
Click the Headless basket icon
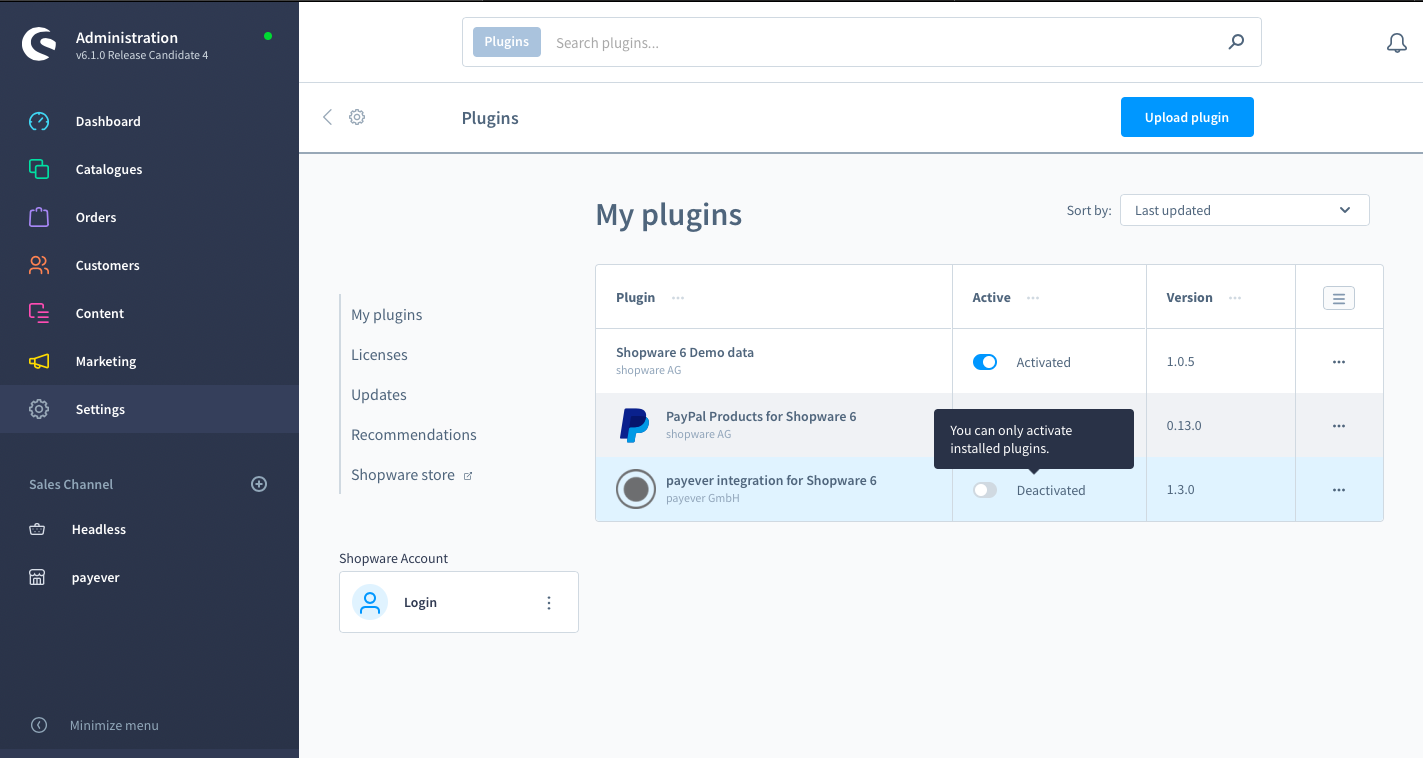click(37, 529)
